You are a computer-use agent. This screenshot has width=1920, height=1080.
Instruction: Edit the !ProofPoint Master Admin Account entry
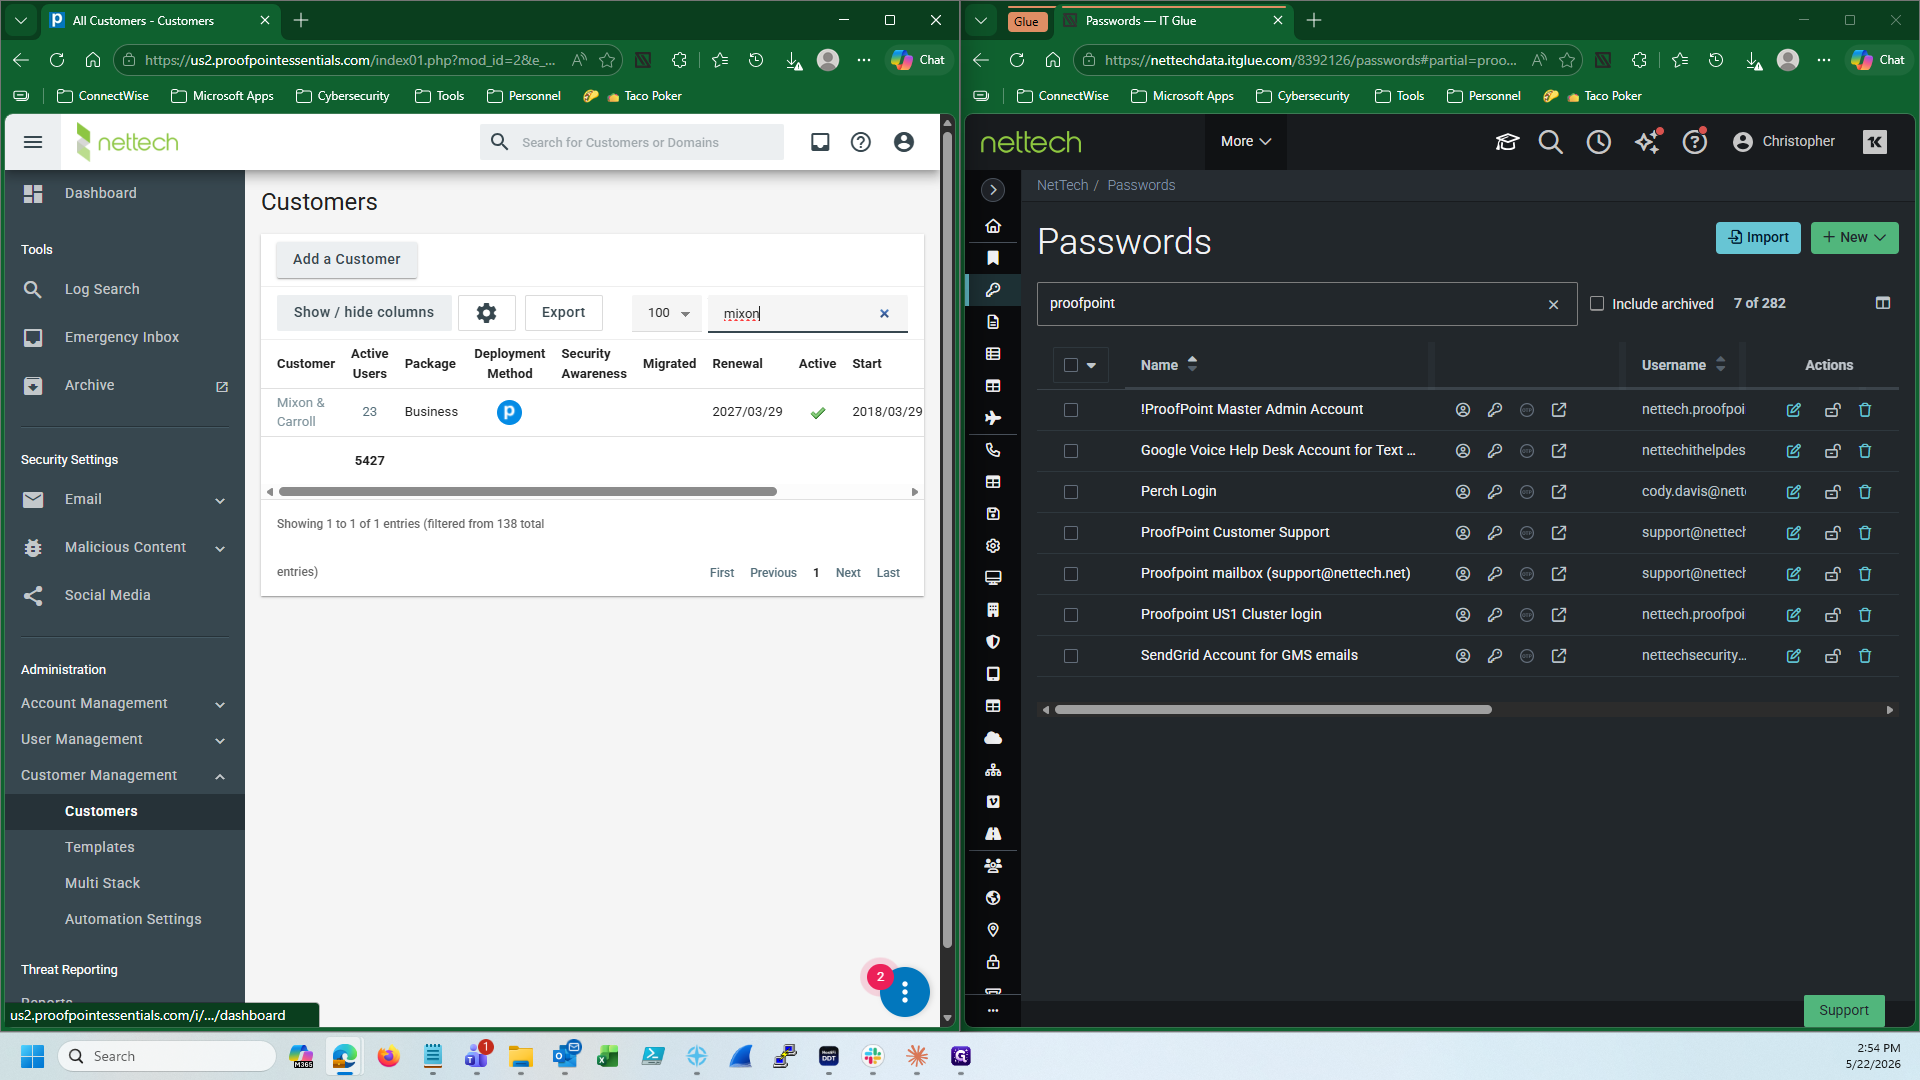click(x=1794, y=410)
